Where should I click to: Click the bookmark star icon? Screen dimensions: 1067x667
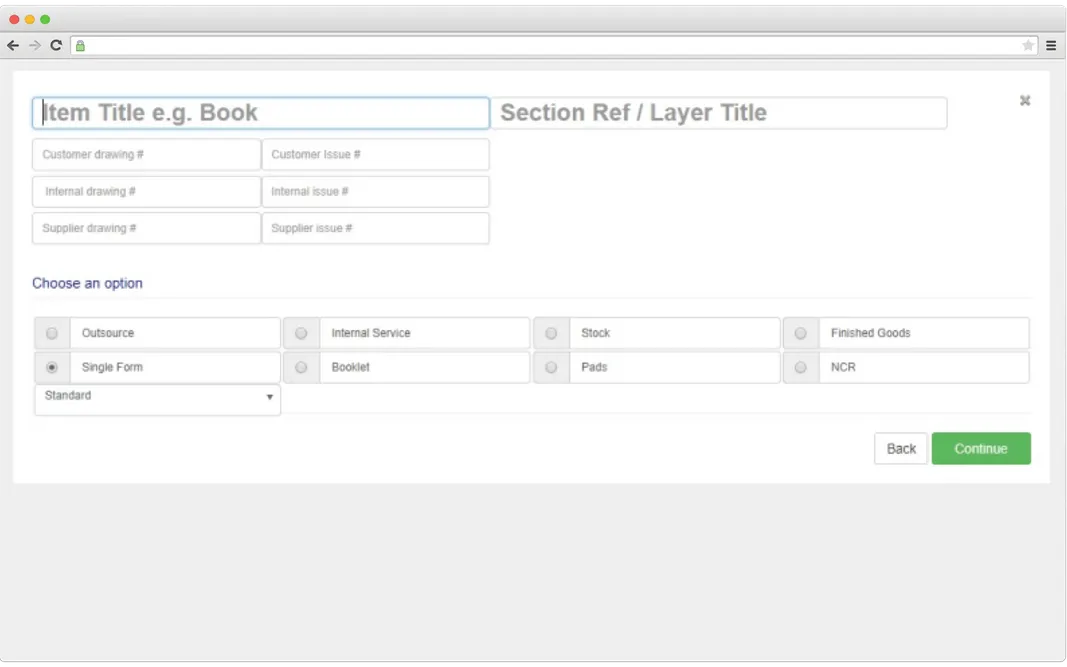pos(1027,45)
